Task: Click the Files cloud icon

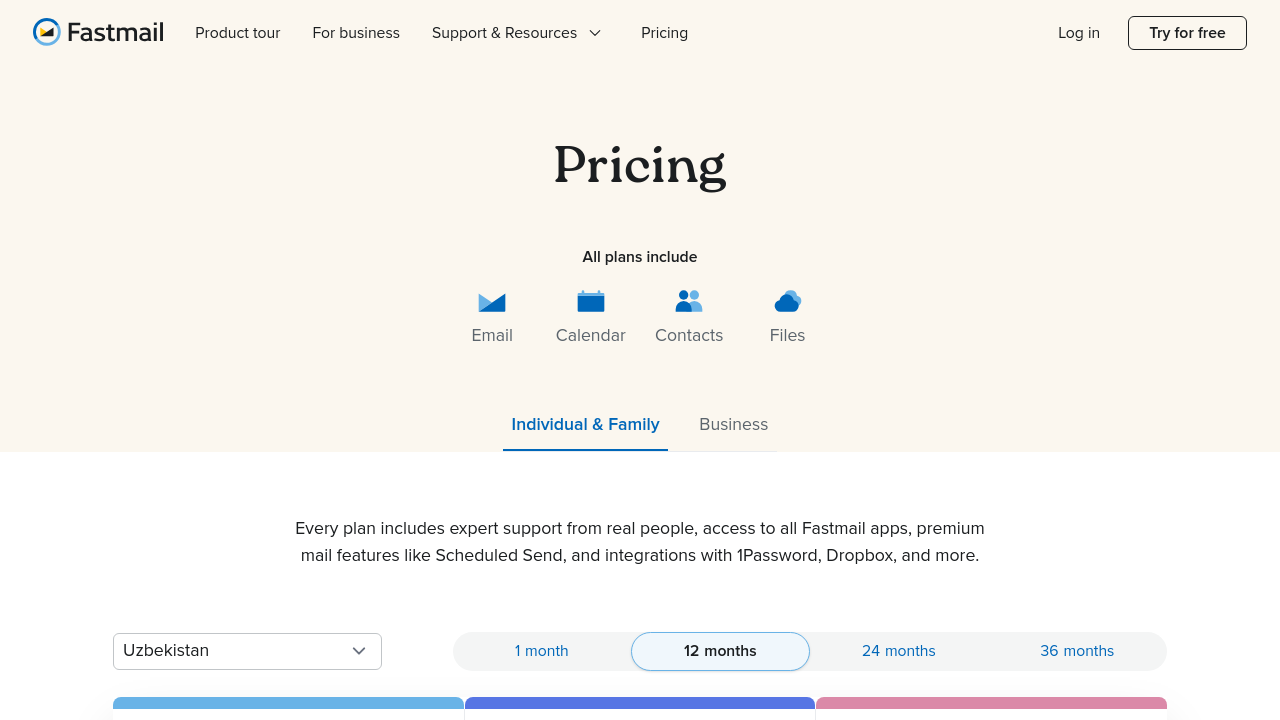Action: click(788, 301)
